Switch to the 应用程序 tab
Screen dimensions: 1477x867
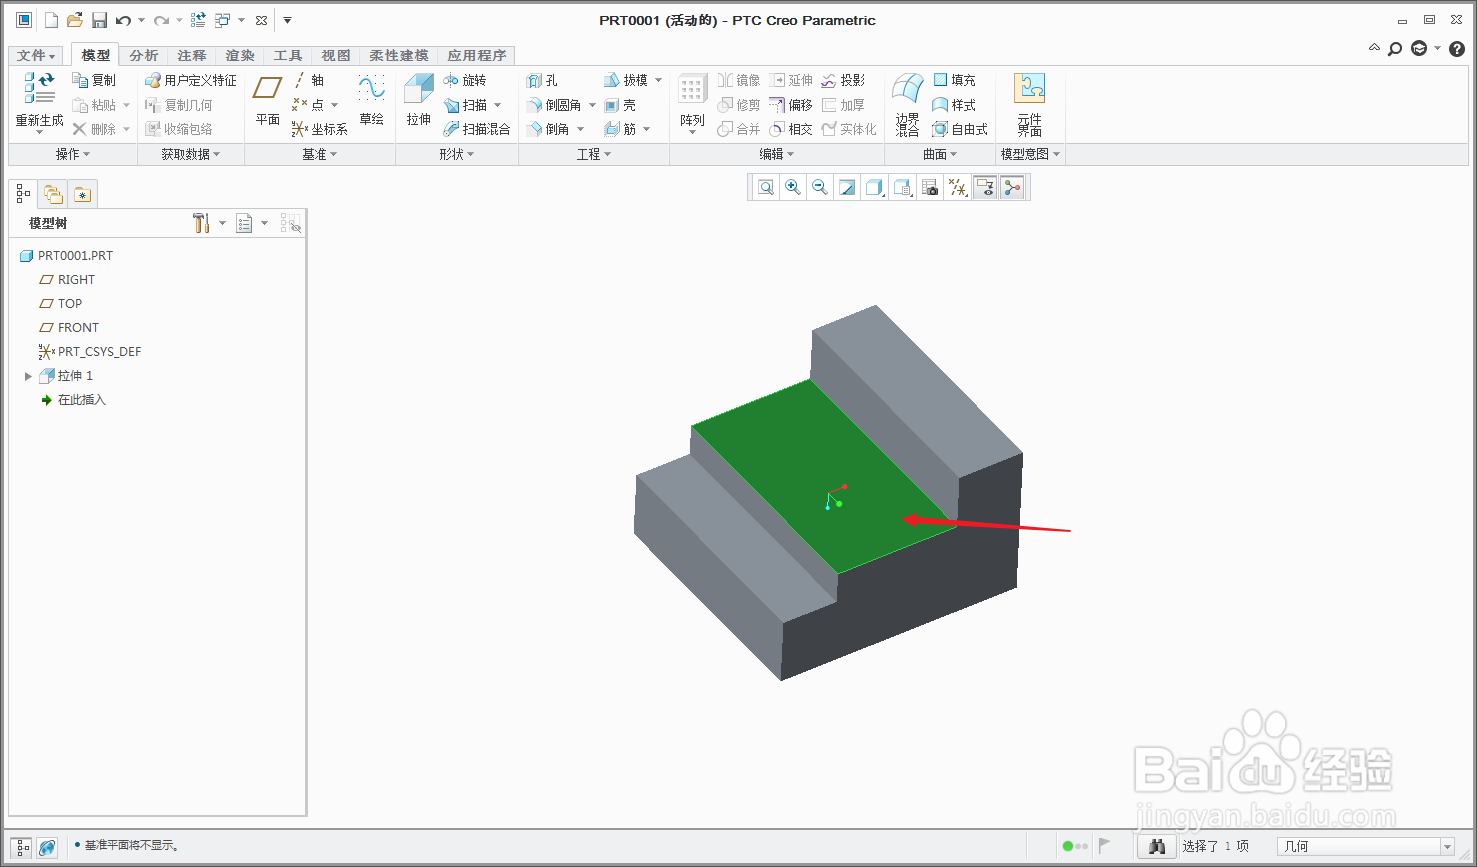477,55
